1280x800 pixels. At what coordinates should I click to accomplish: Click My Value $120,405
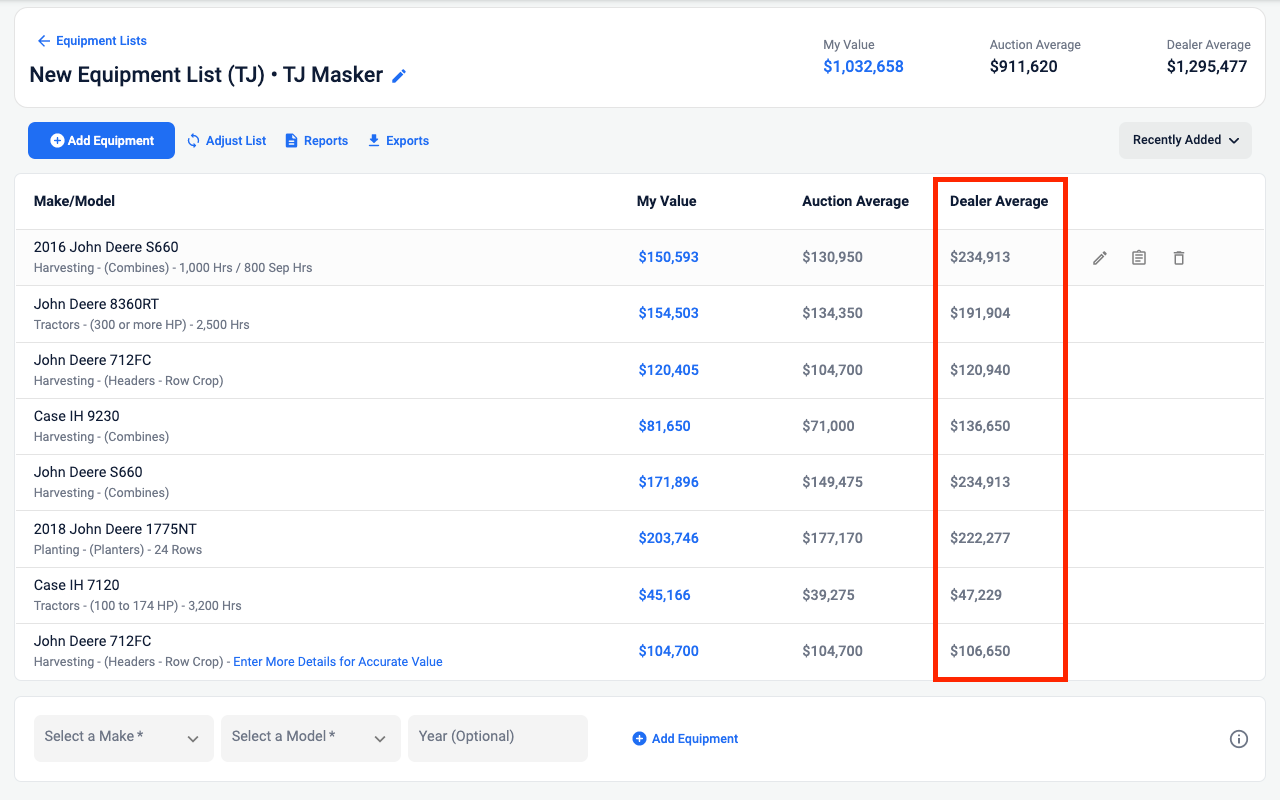pyautogui.click(x=669, y=370)
